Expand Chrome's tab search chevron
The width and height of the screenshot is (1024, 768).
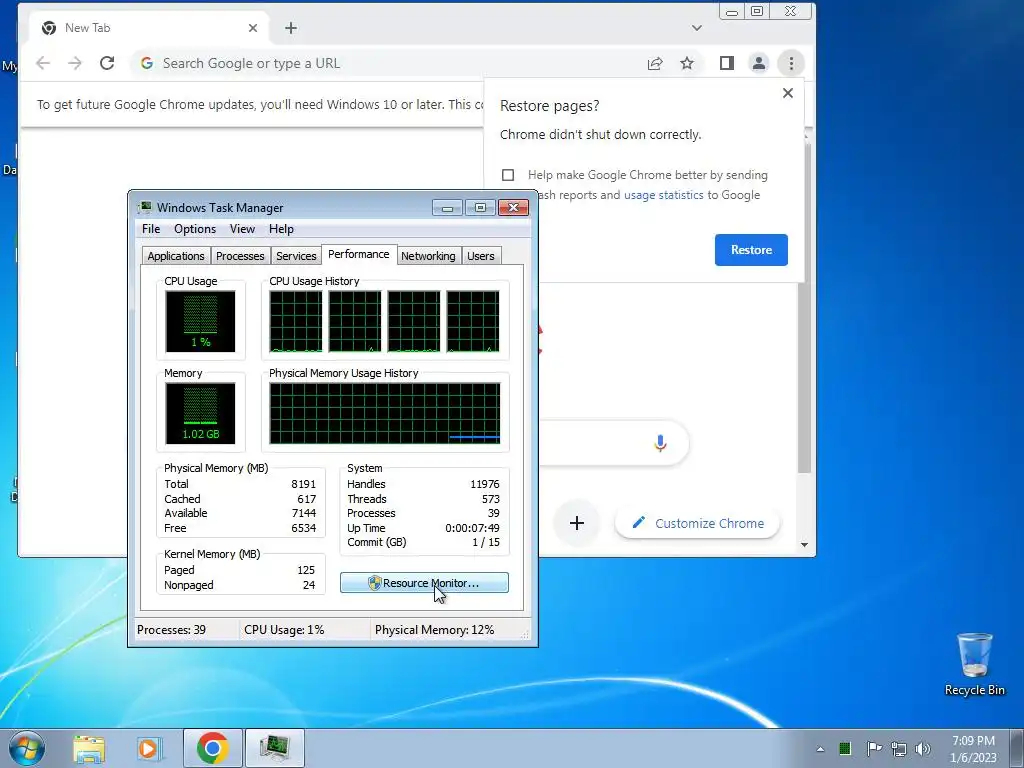point(697,28)
